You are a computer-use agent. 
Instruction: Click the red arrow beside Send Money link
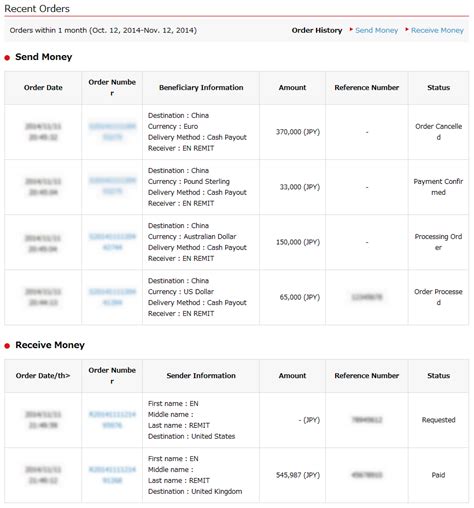point(351,29)
